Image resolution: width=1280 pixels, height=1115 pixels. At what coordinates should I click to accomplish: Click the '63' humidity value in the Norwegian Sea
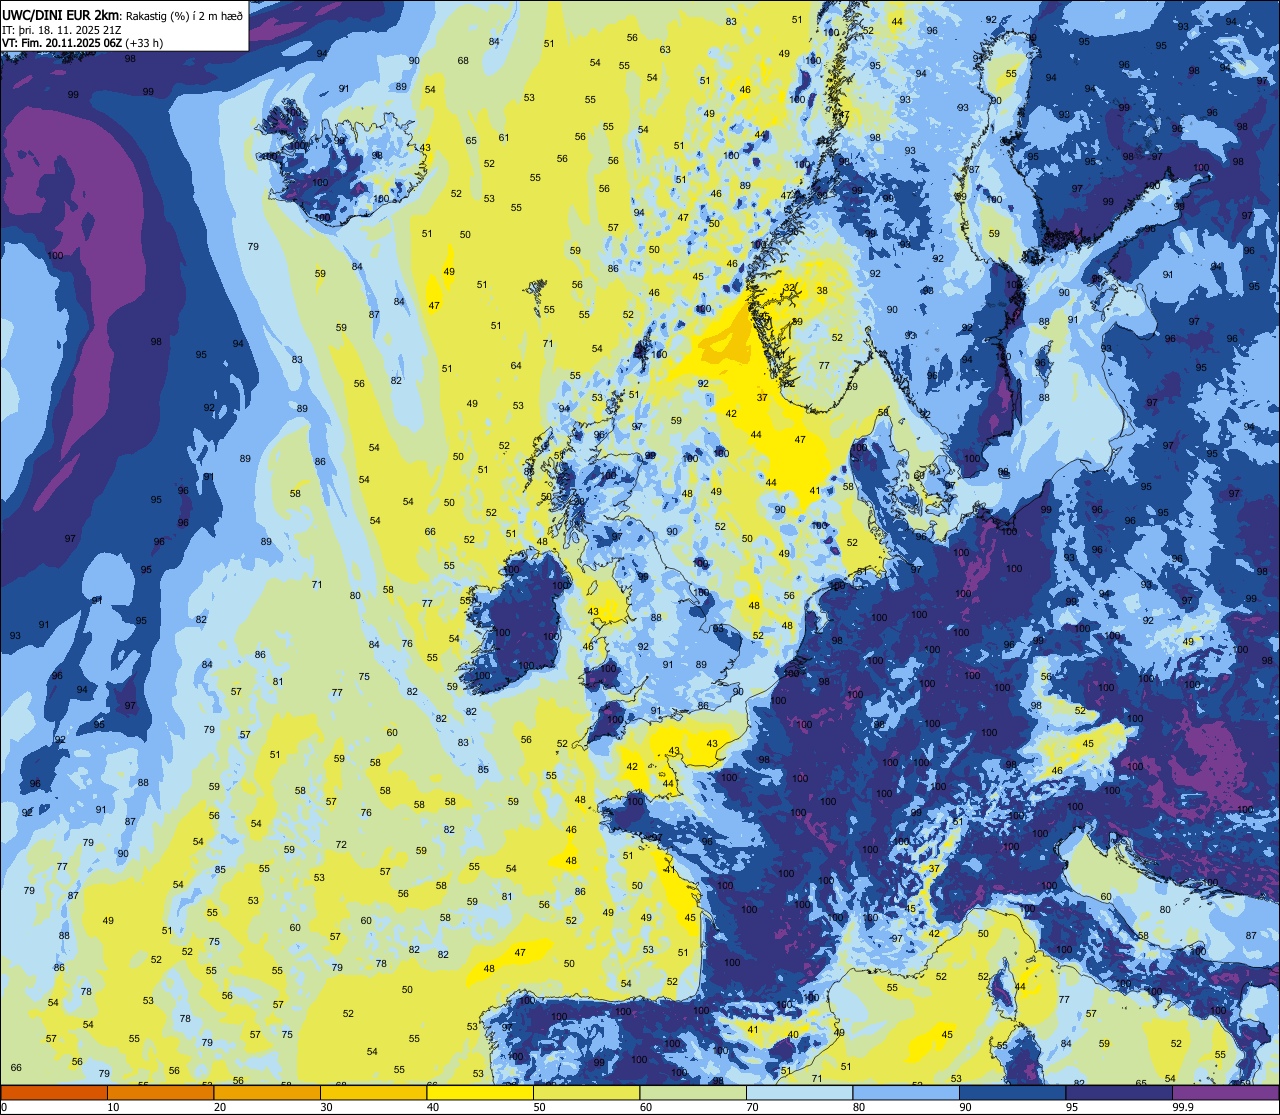tap(665, 50)
